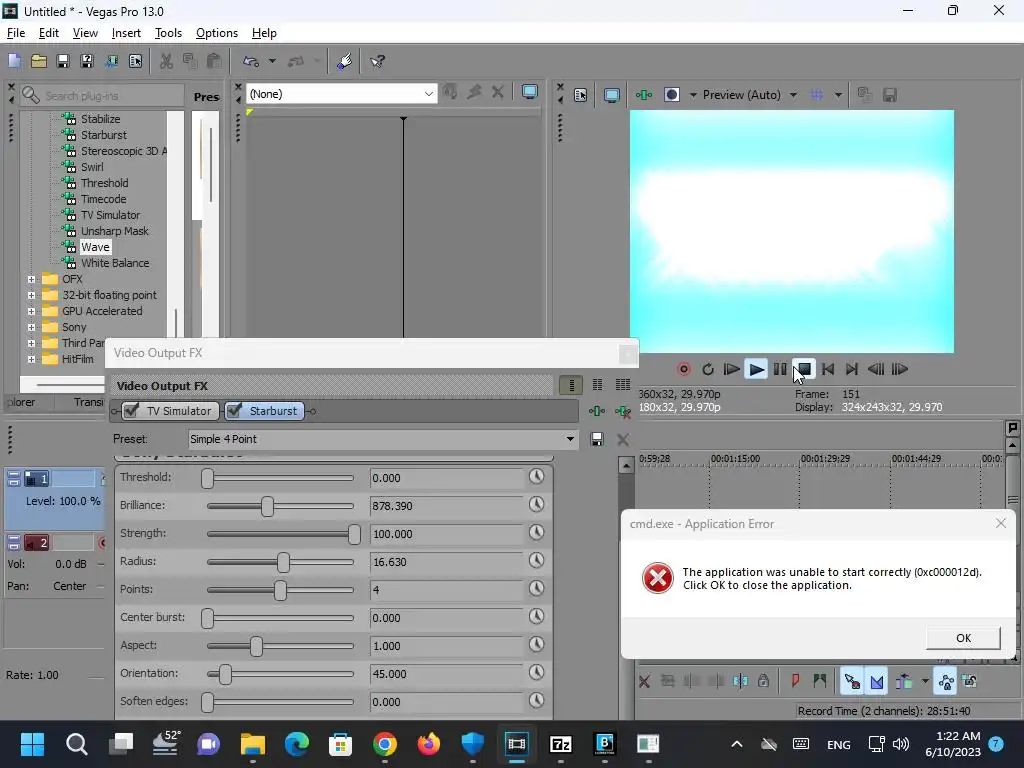Open the File menu
Image resolution: width=1024 pixels, height=768 pixels.
tap(16, 33)
